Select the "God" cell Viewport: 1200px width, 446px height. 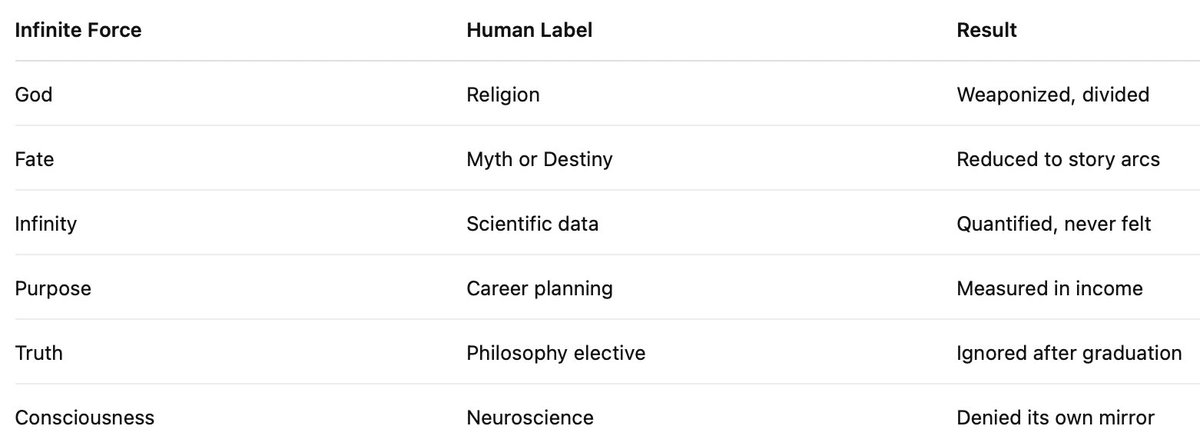tap(34, 95)
